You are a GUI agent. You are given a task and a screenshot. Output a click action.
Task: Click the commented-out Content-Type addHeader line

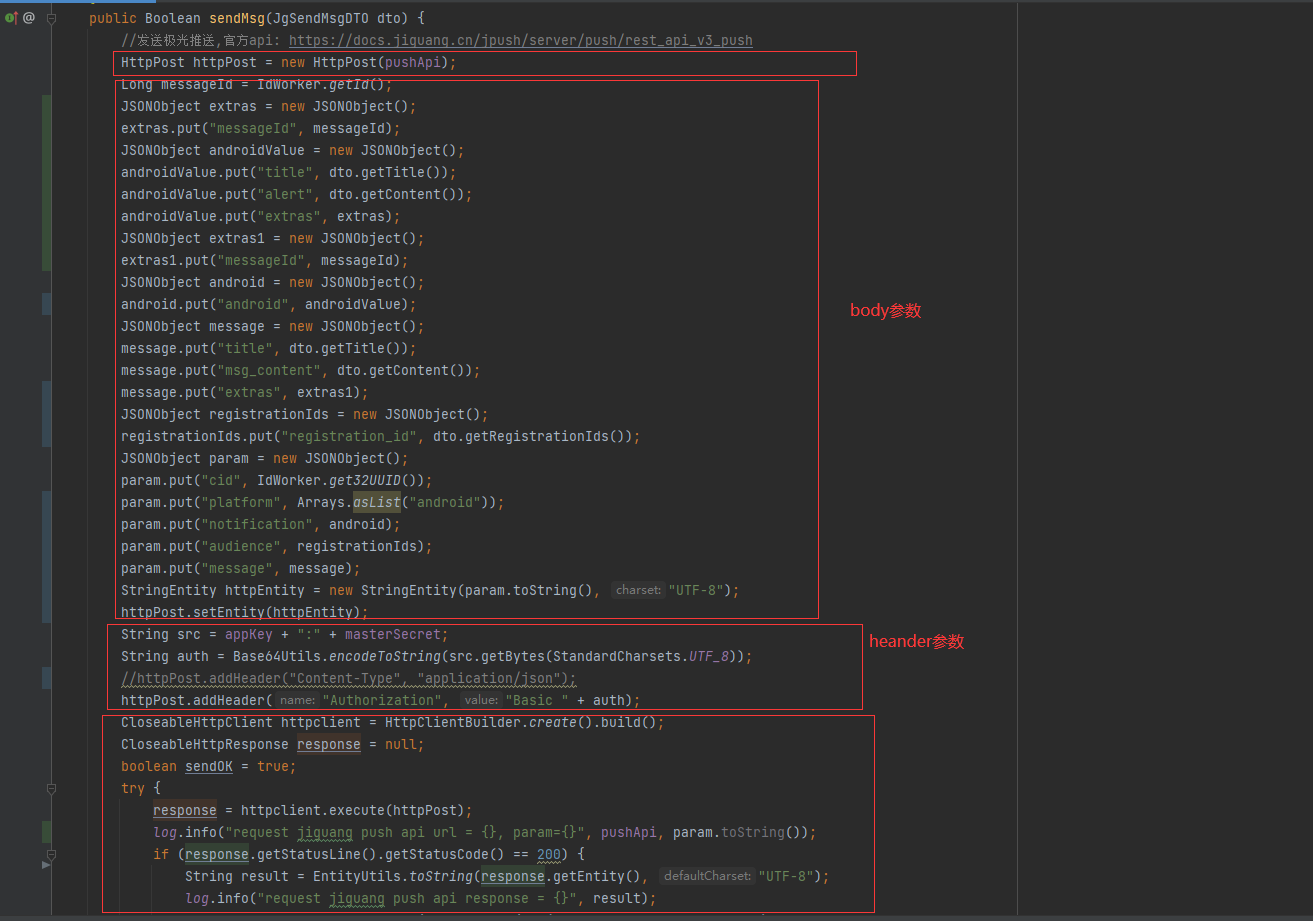coord(349,678)
